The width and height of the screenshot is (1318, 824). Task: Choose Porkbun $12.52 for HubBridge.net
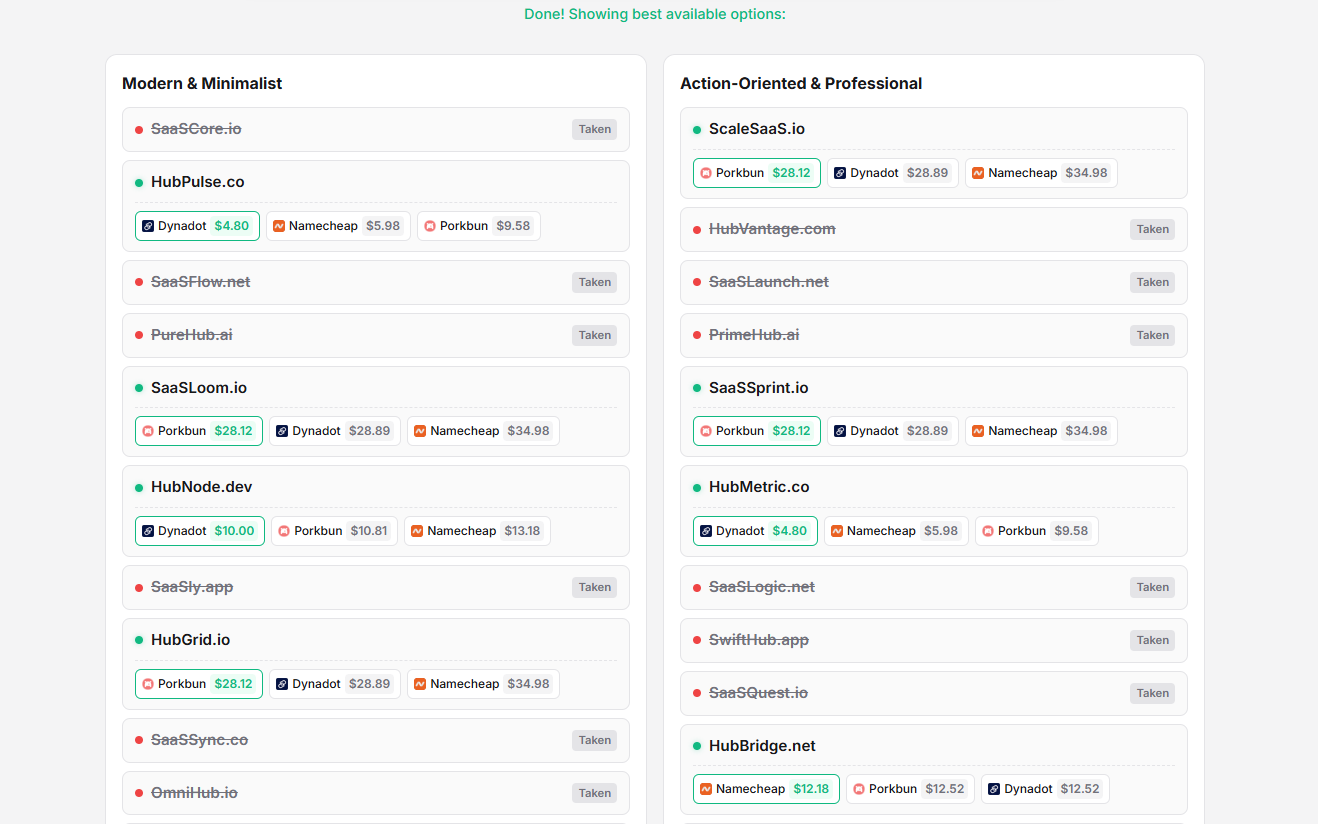910,789
